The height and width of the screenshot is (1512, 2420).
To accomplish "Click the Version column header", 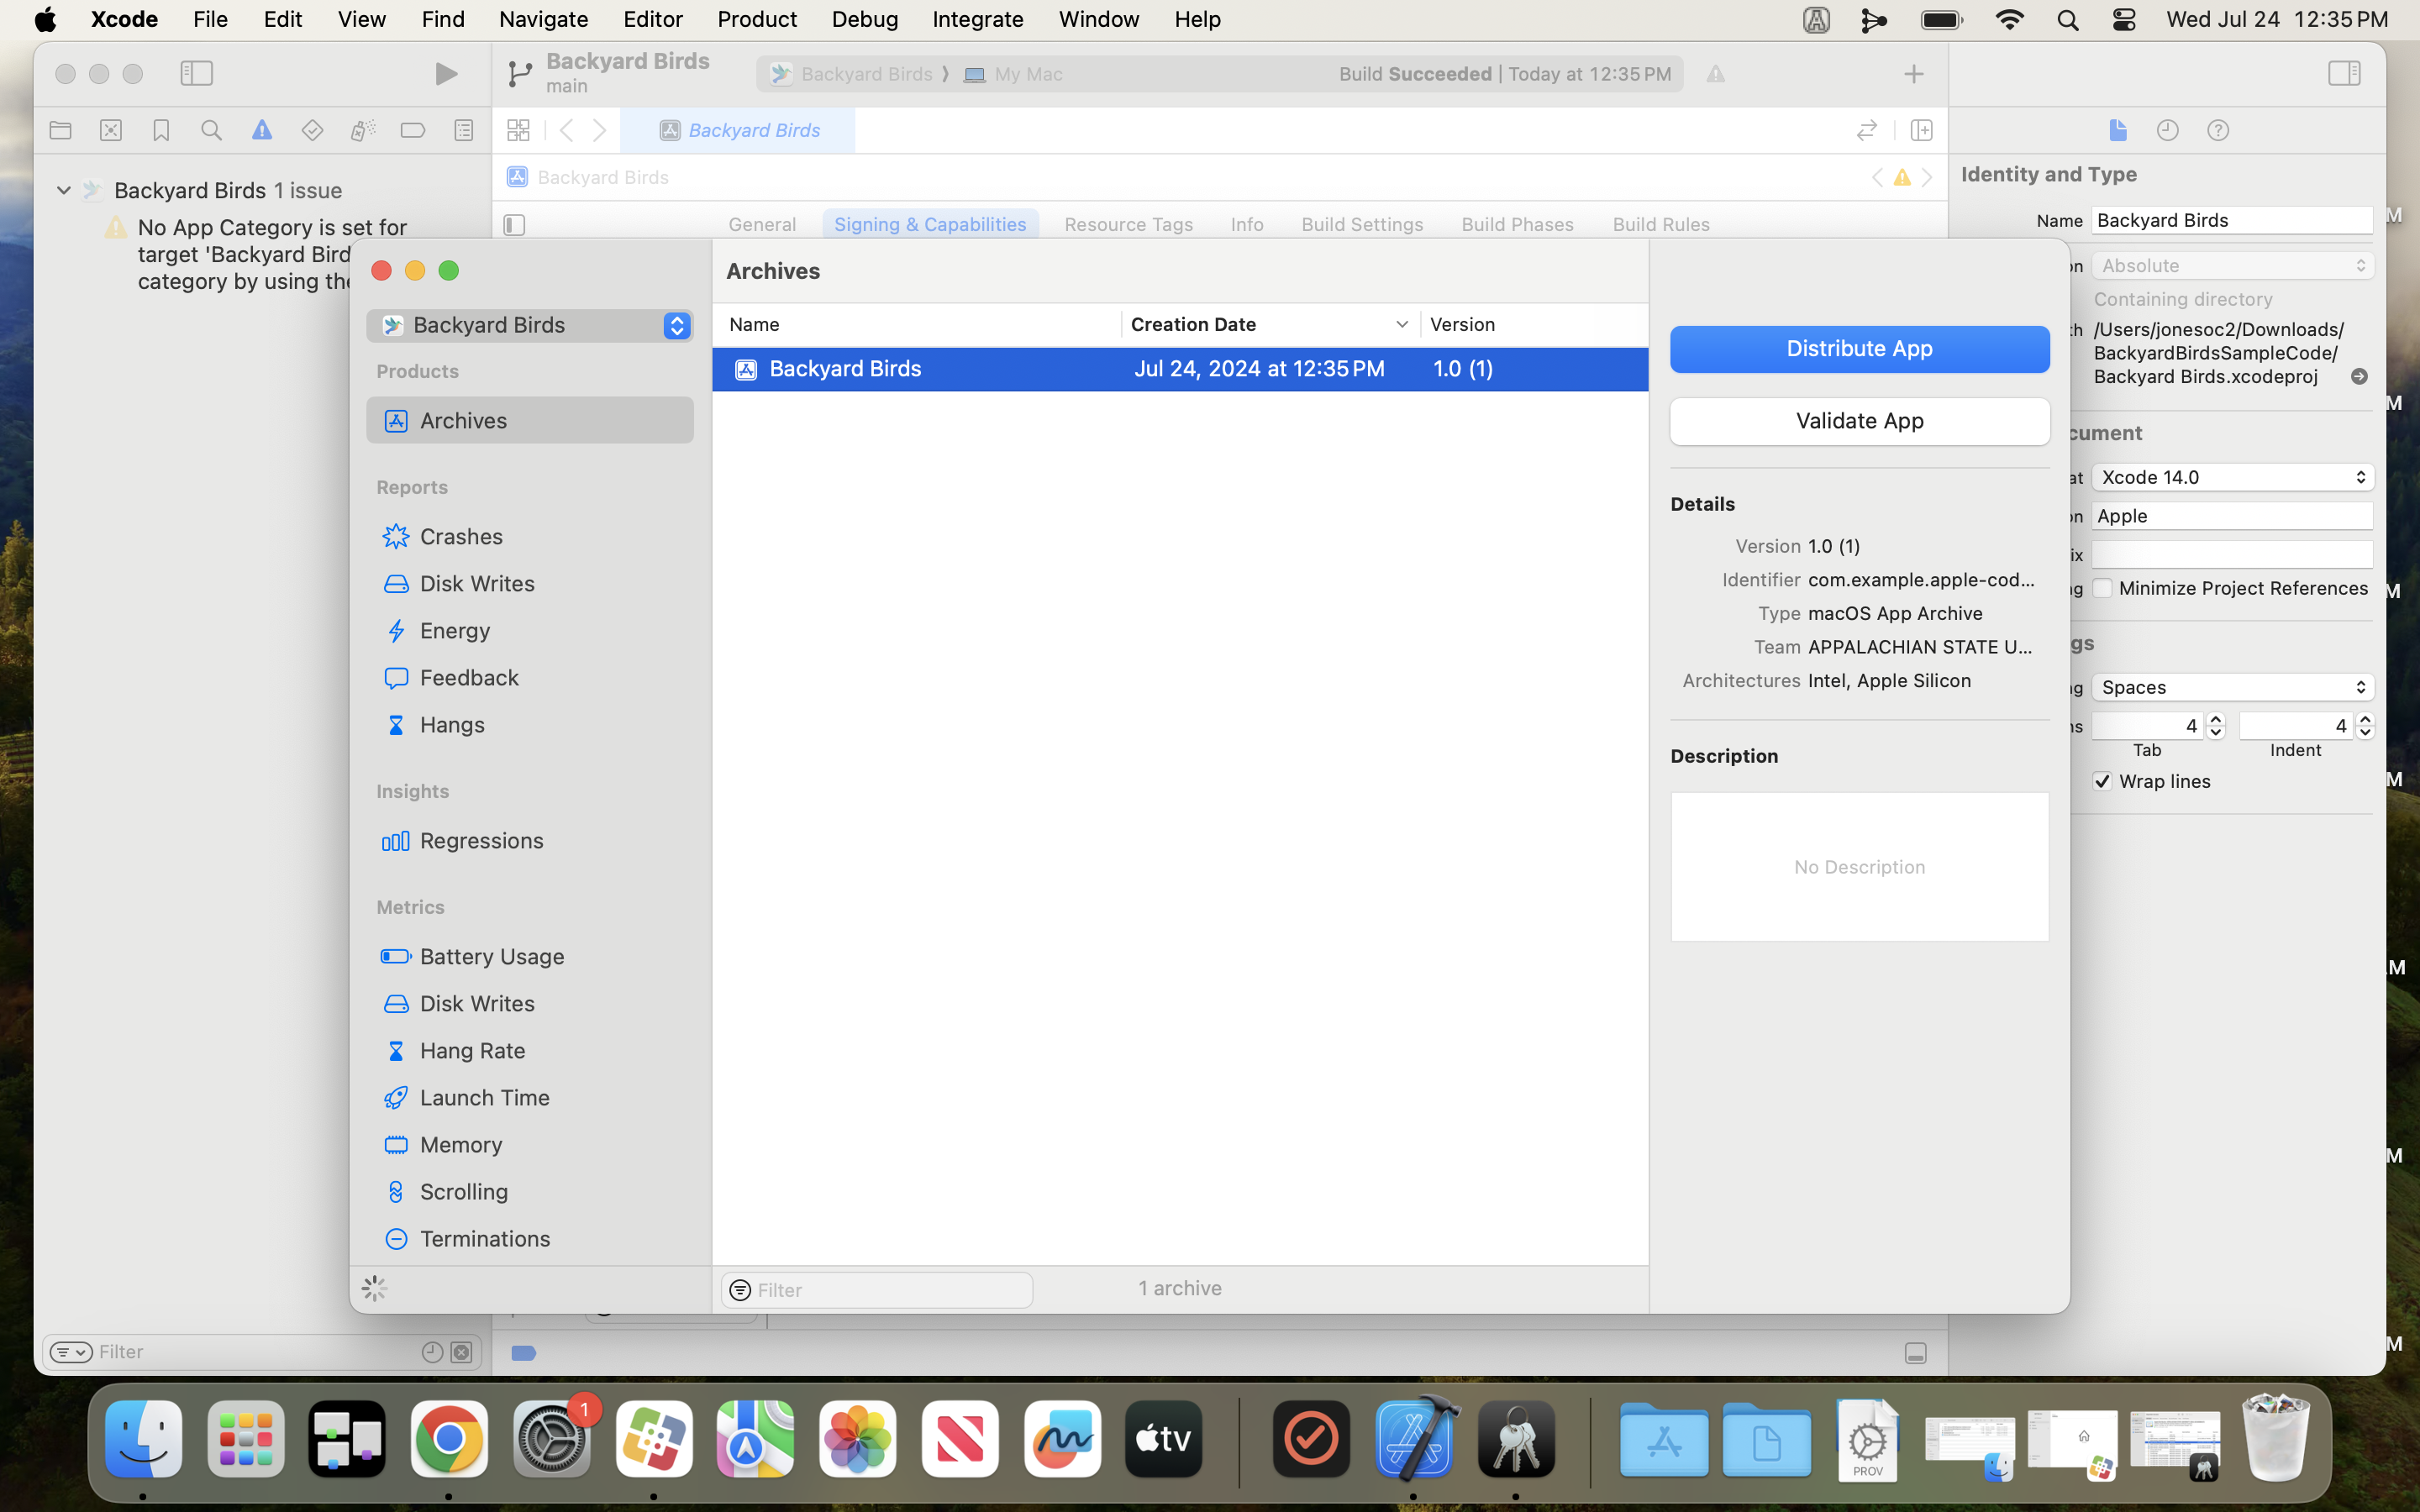I will (x=1534, y=325).
